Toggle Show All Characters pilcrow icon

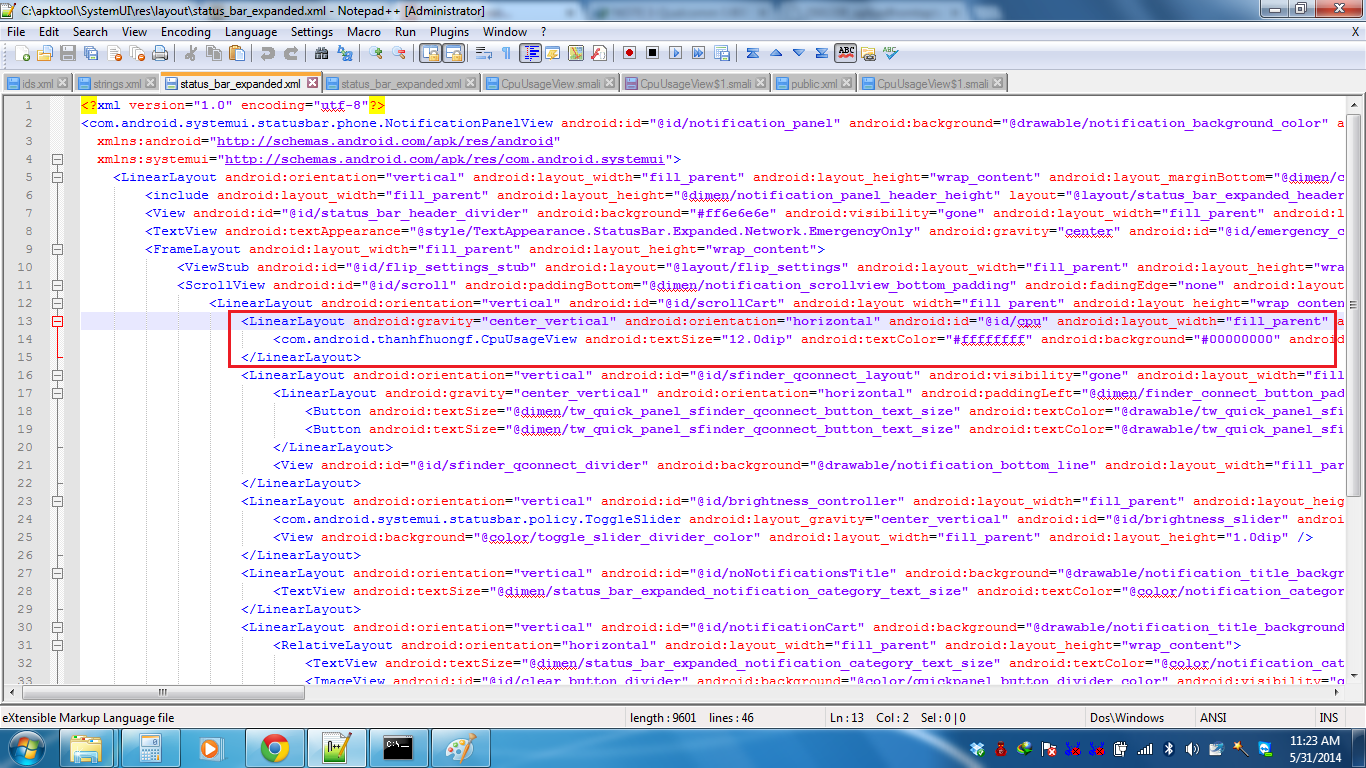pos(507,53)
